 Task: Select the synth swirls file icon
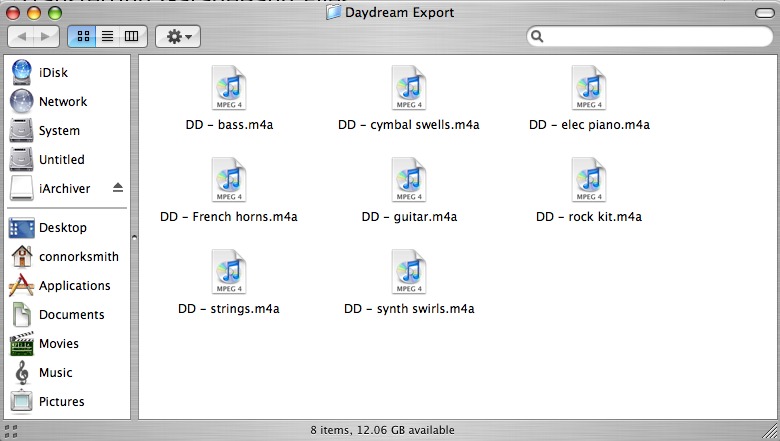click(x=409, y=272)
